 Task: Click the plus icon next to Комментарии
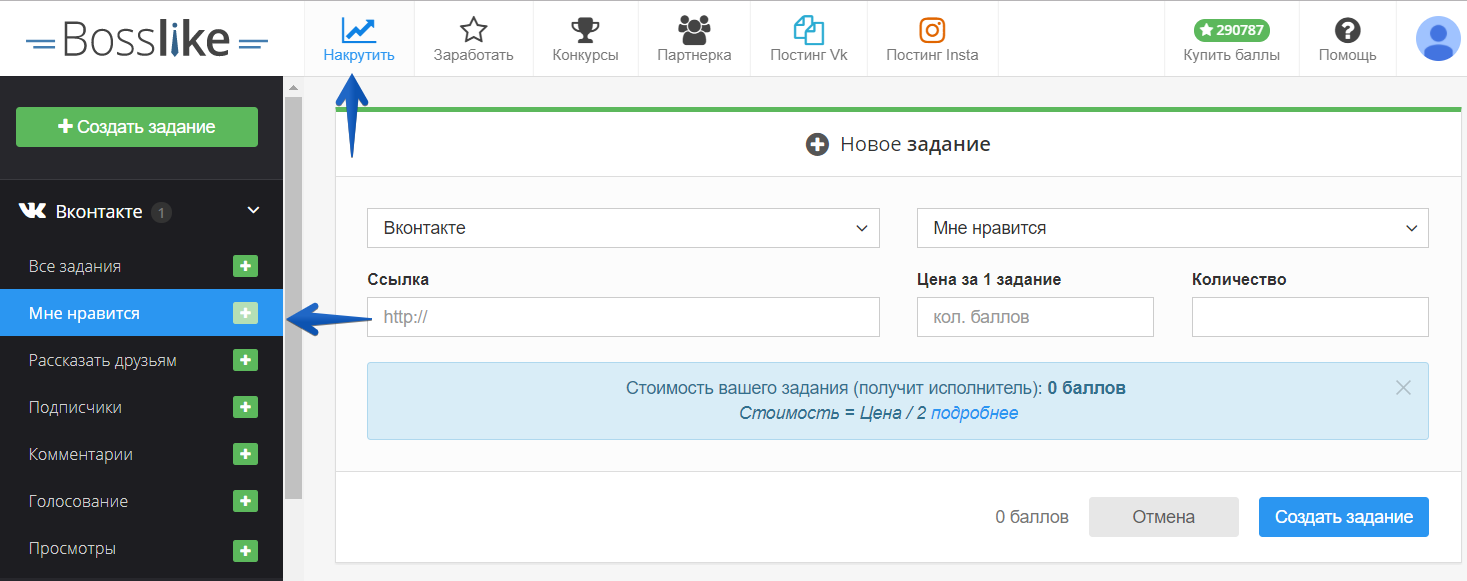245,454
